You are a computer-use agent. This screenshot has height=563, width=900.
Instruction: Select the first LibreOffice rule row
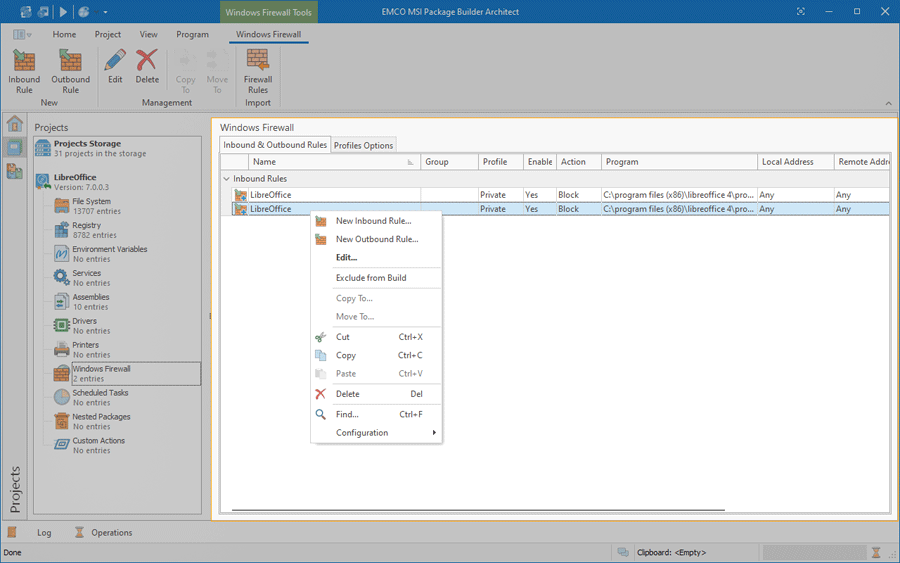(555, 195)
